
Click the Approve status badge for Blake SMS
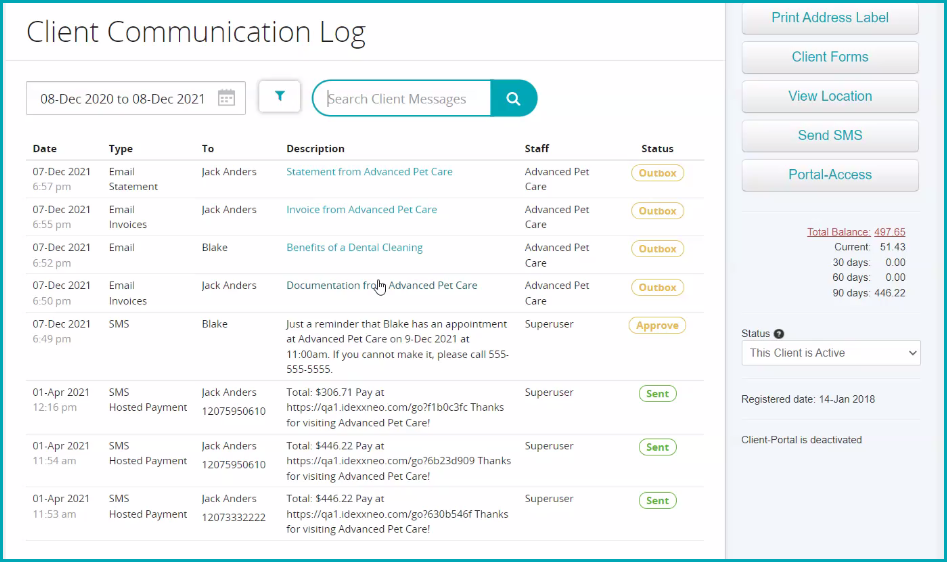click(x=657, y=325)
